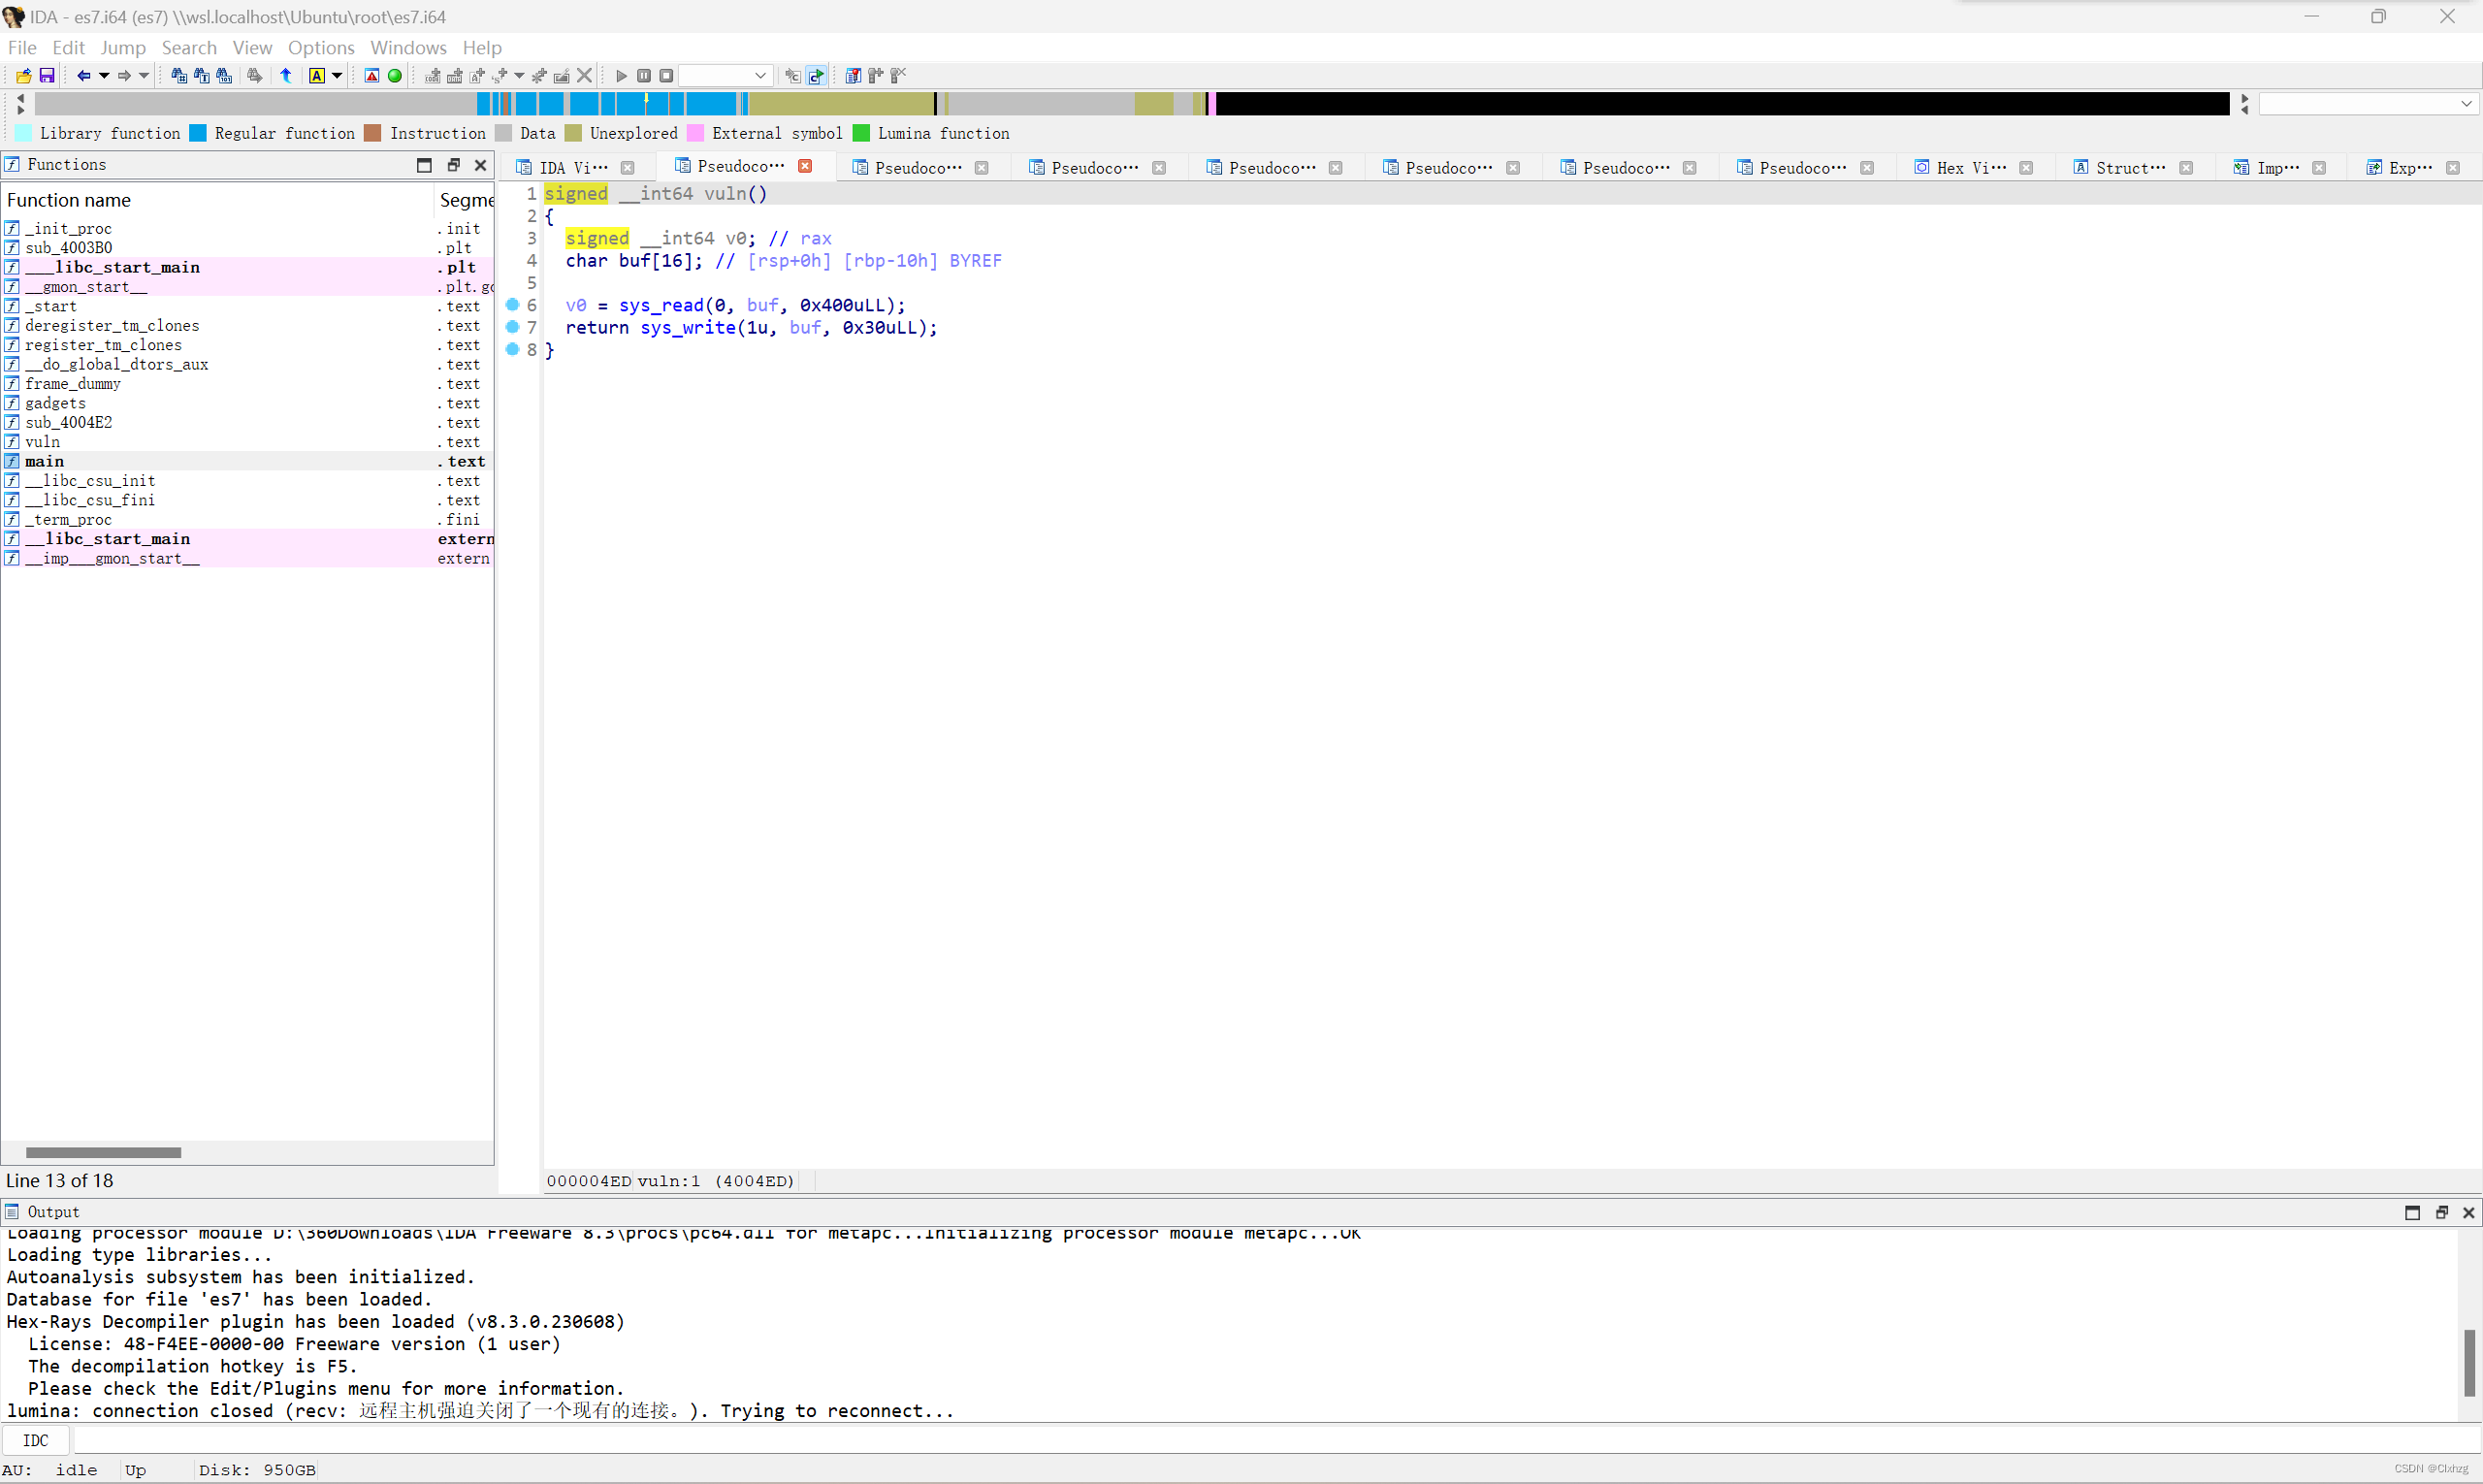Click the Output window vertical scrollbar thumb

(x=2469, y=1362)
